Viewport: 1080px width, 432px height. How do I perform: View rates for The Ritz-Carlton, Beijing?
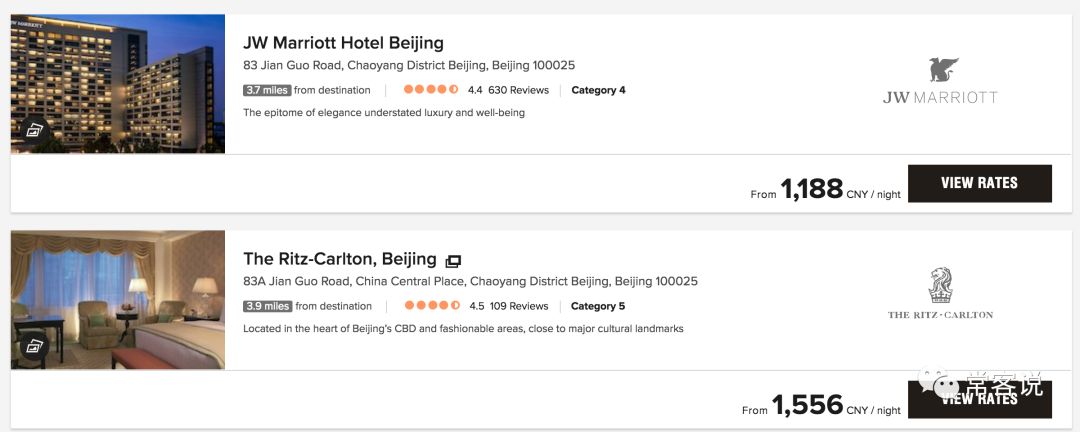pyautogui.click(x=979, y=398)
